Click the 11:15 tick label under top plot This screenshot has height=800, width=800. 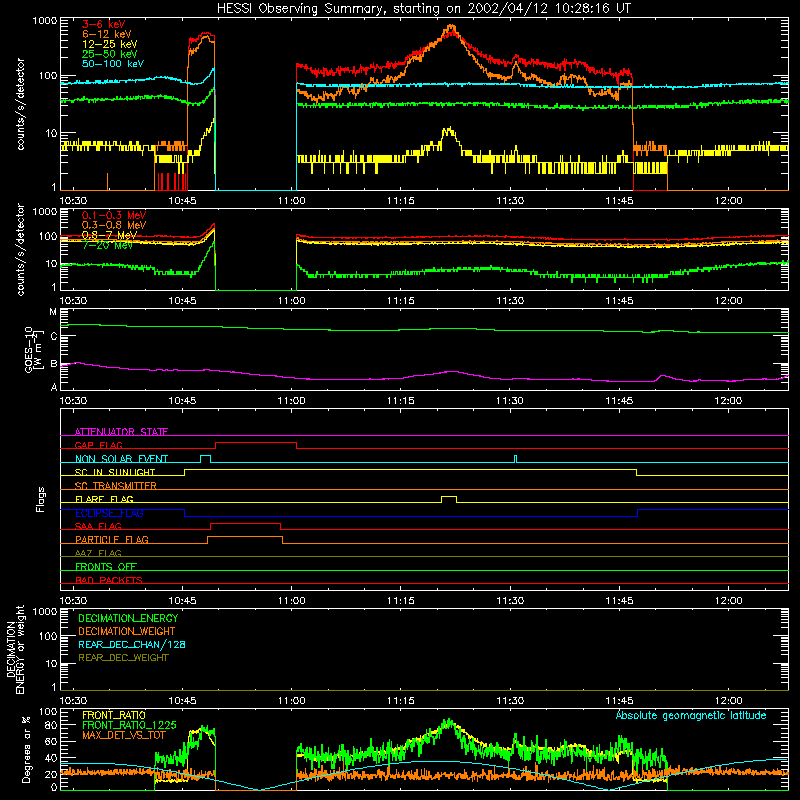(401, 201)
